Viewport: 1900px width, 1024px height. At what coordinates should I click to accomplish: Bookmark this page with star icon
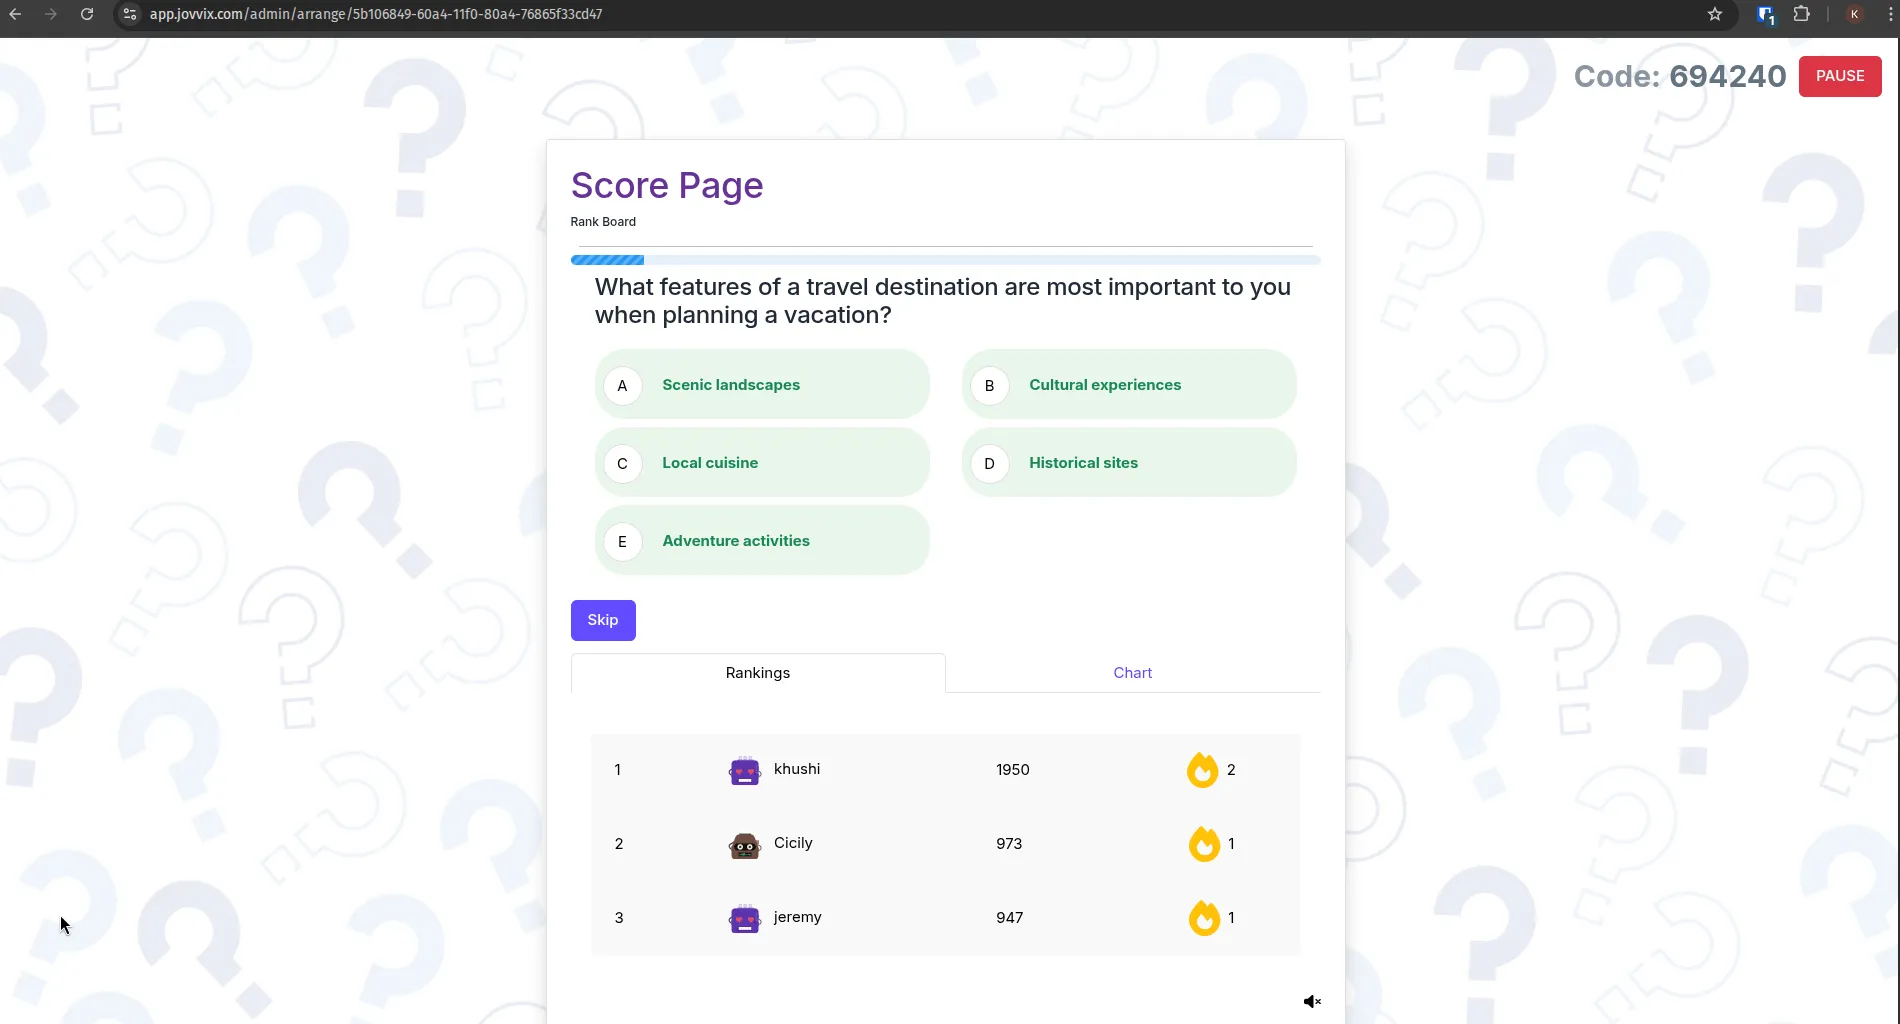pos(1715,14)
